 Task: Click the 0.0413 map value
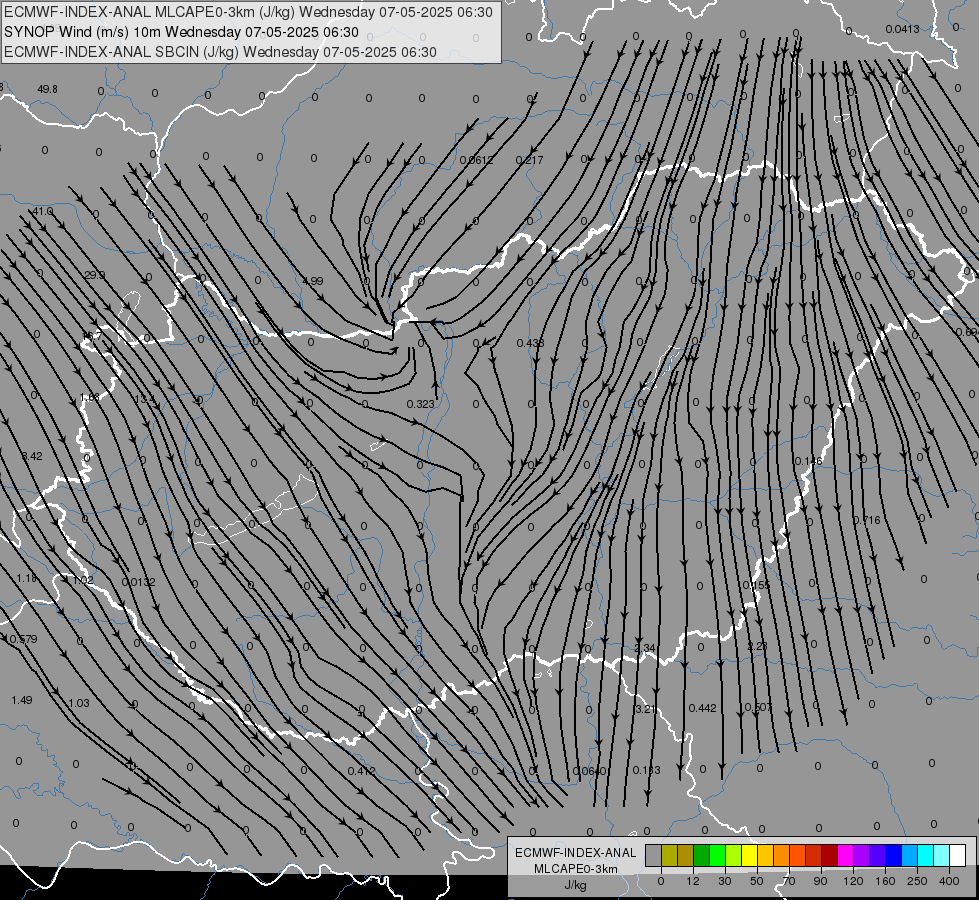902,29
